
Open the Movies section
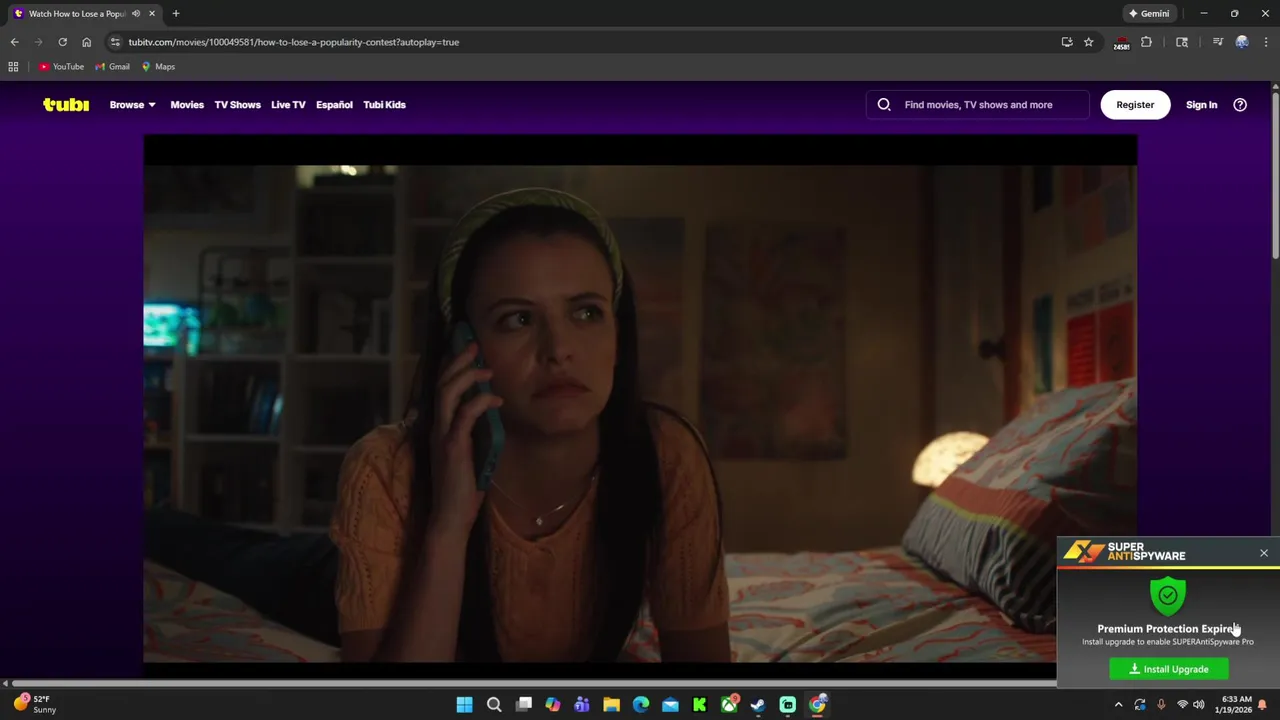click(x=187, y=105)
